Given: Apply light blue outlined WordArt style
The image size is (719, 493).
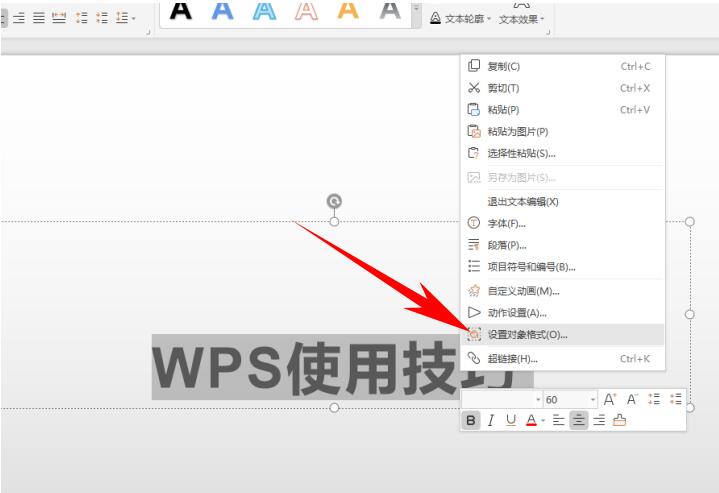Looking at the screenshot, I should (265, 11).
